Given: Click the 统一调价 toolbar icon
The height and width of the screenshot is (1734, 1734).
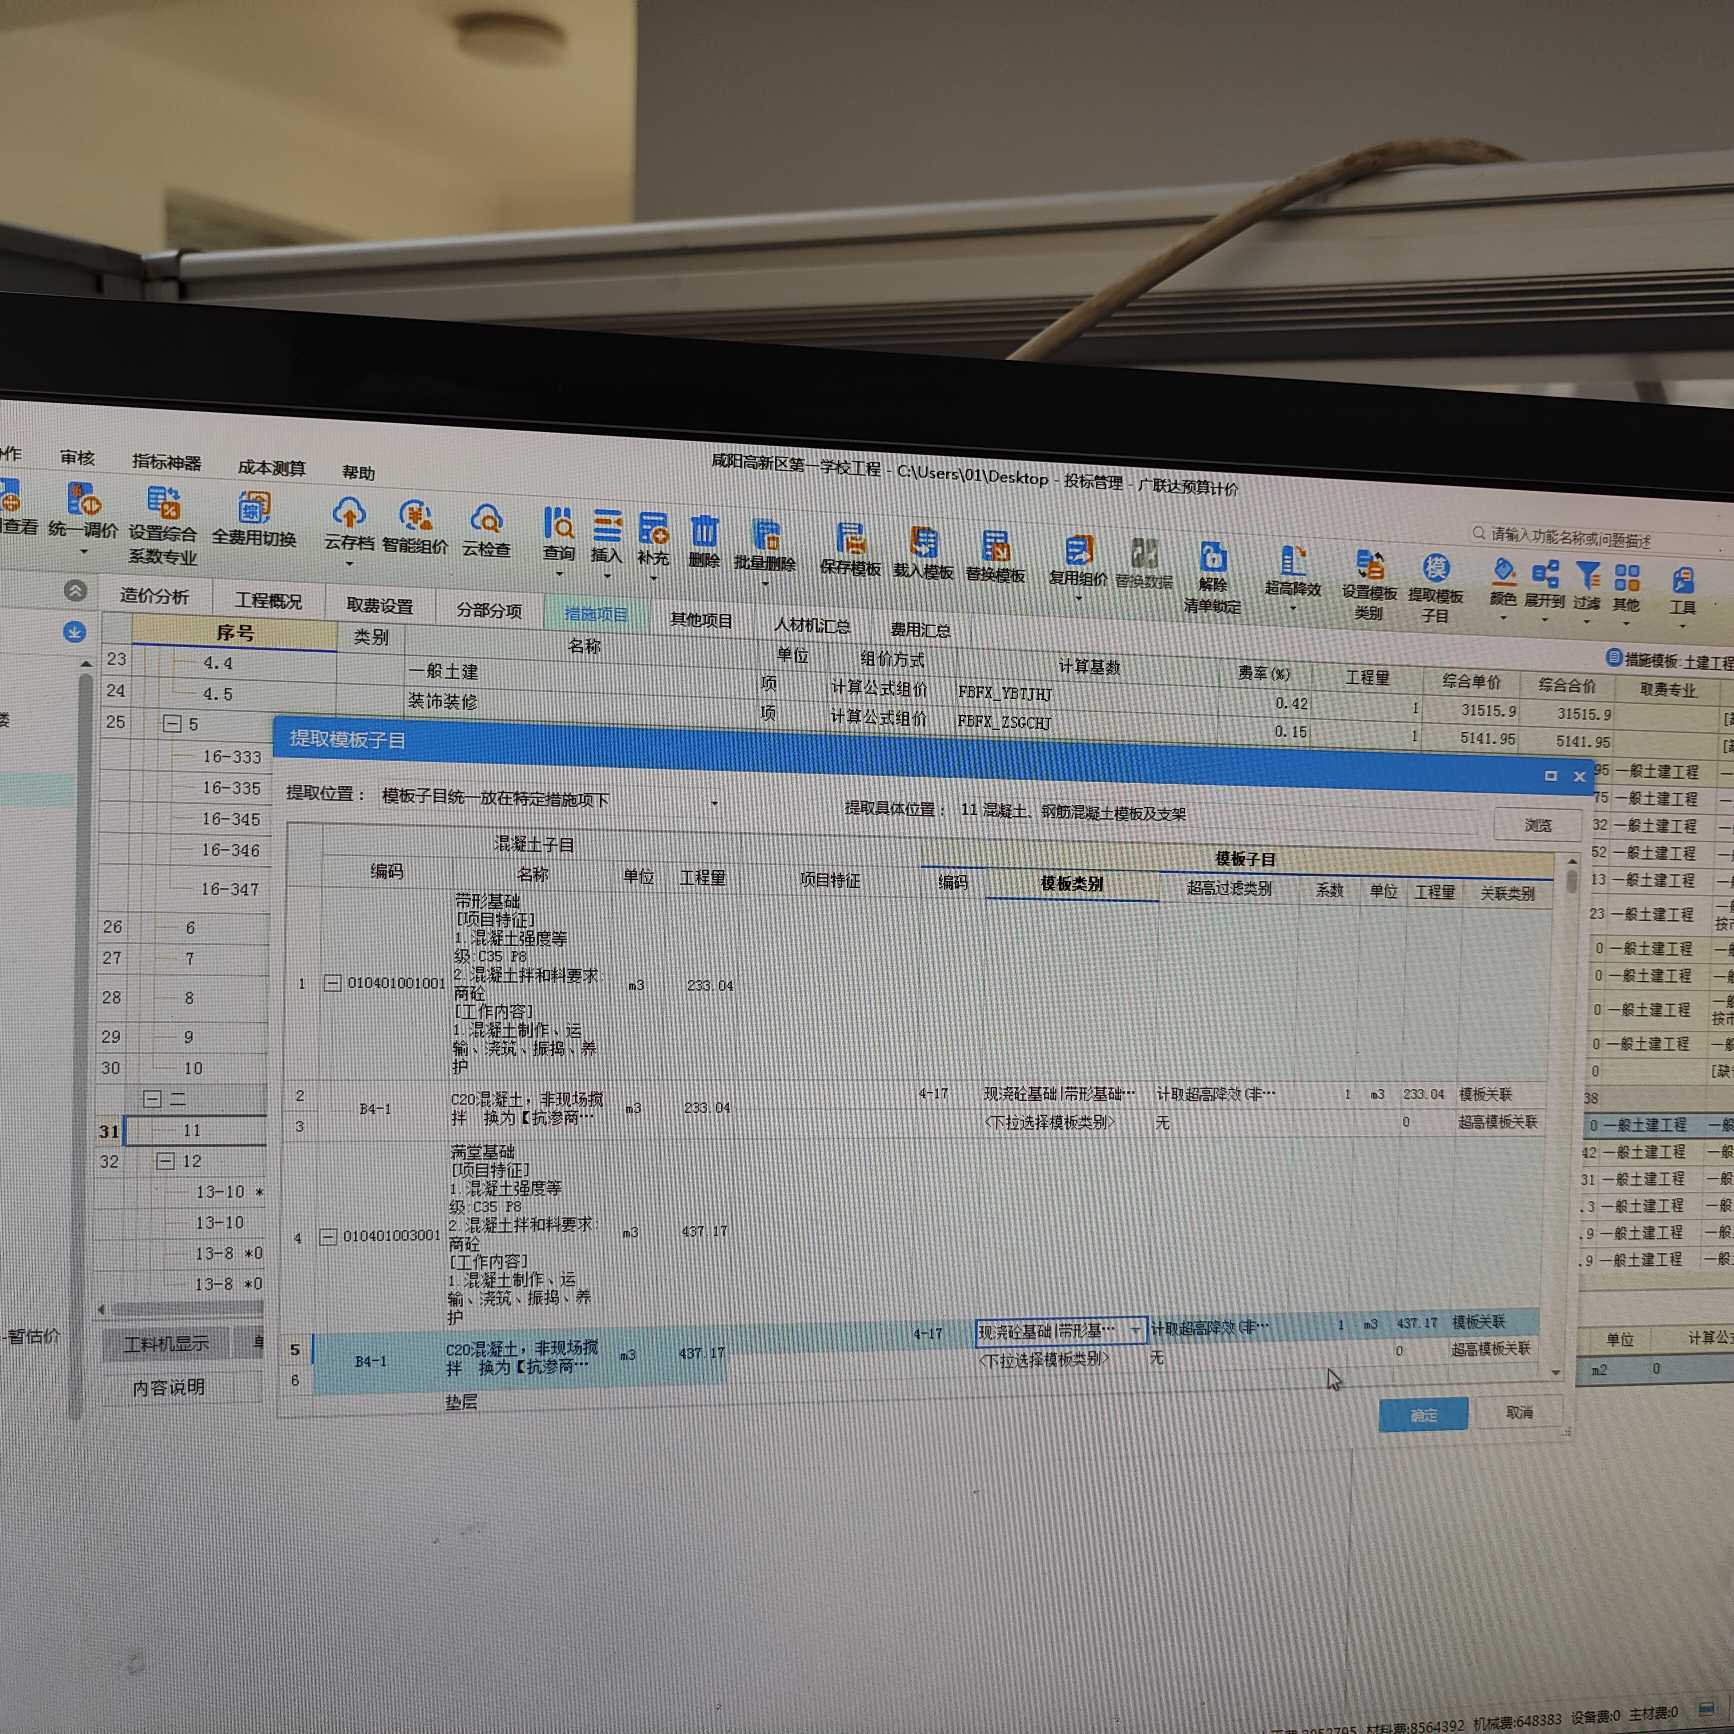Looking at the screenshot, I should [84, 499].
